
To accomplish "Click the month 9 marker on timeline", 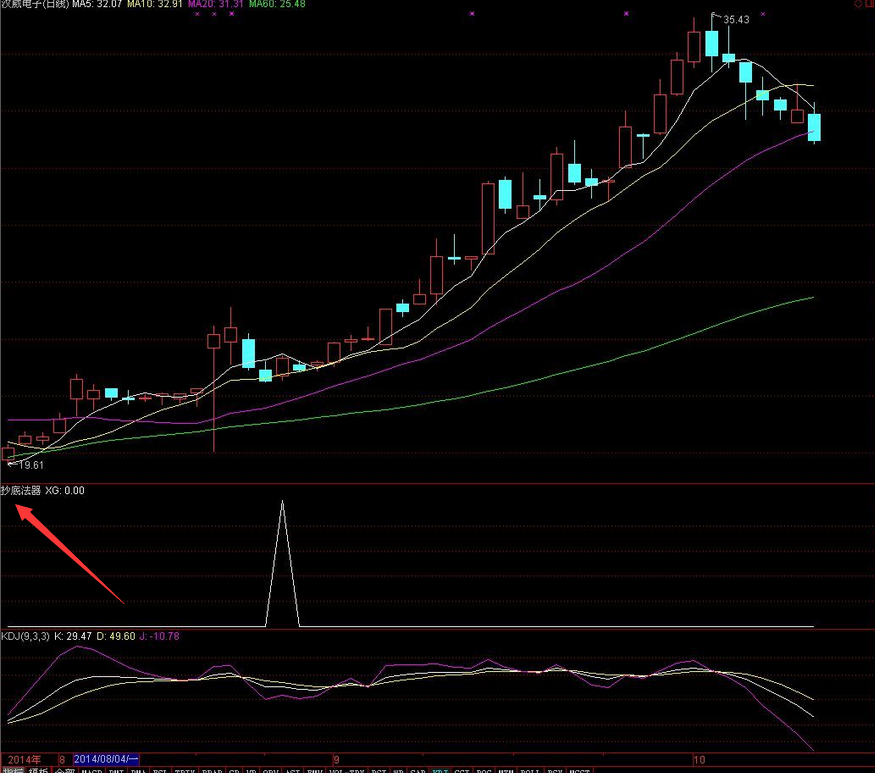I will pos(336,760).
